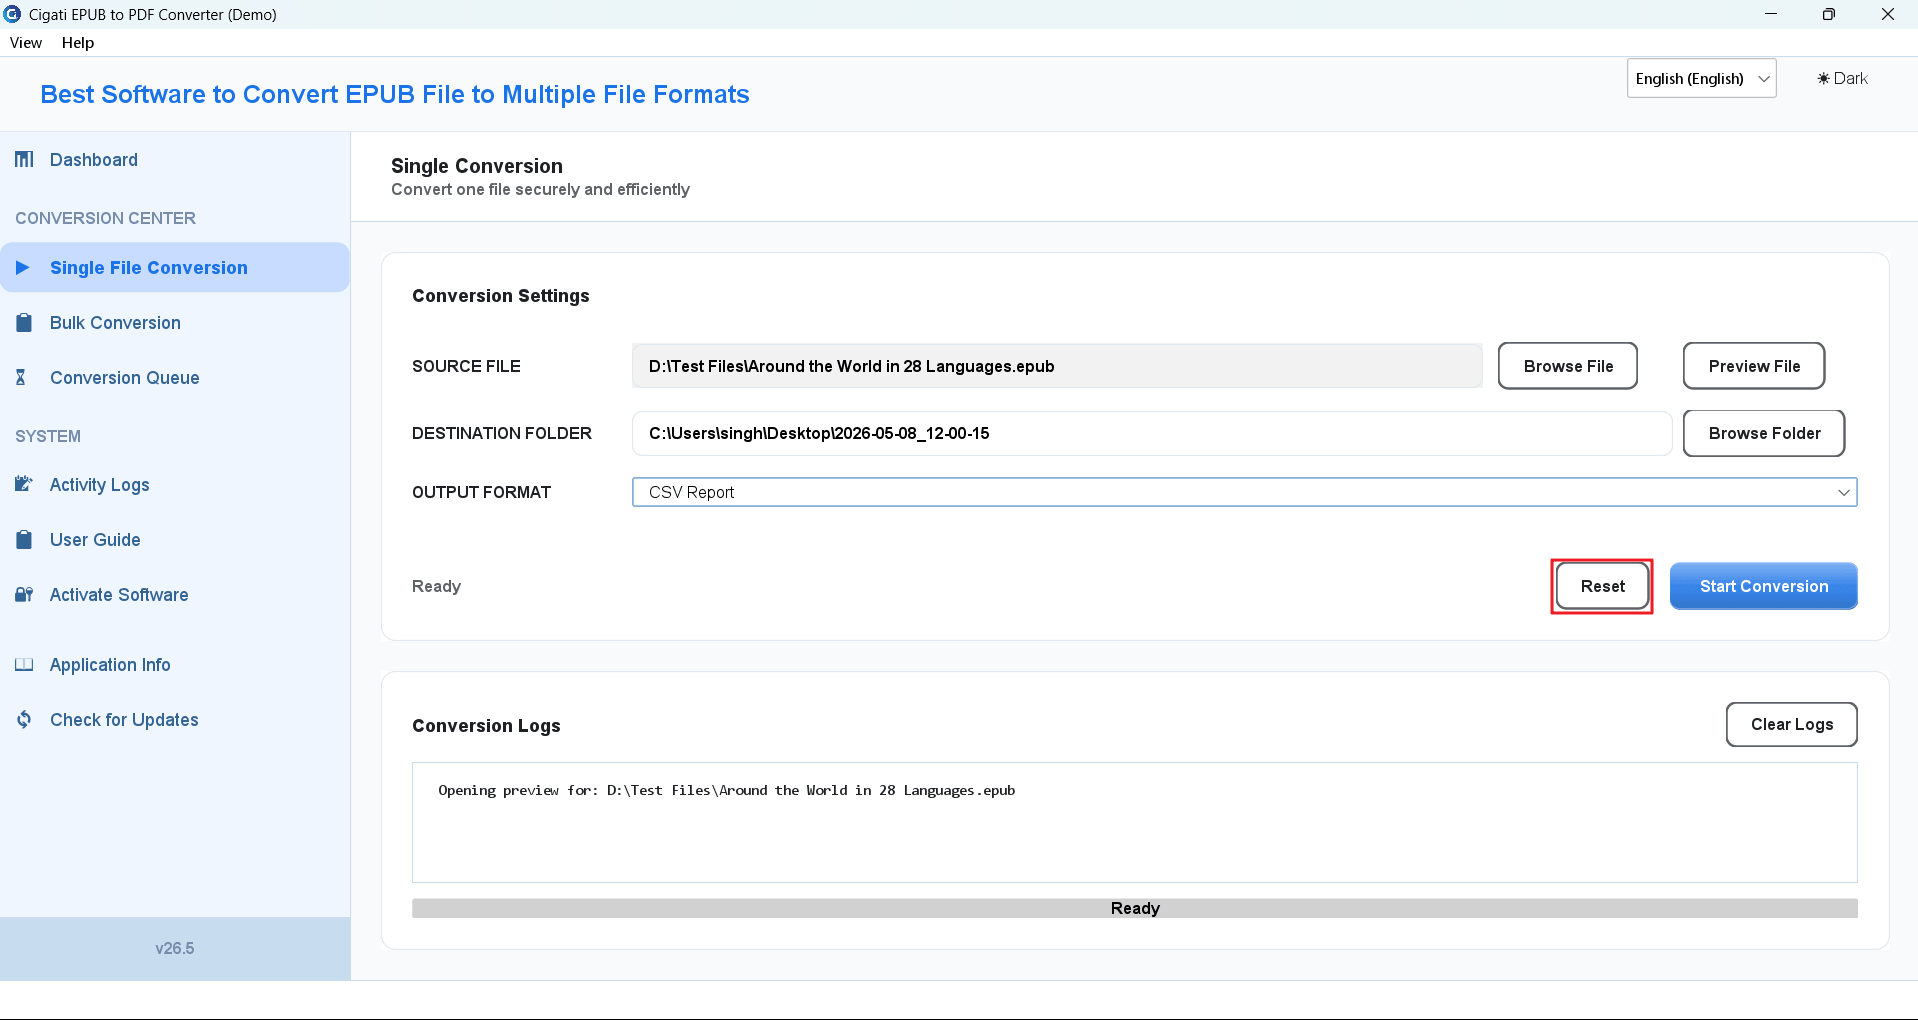Click the Cigati app logo in title bar
The height and width of the screenshot is (1020, 1918).
click(x=13, y=14)
